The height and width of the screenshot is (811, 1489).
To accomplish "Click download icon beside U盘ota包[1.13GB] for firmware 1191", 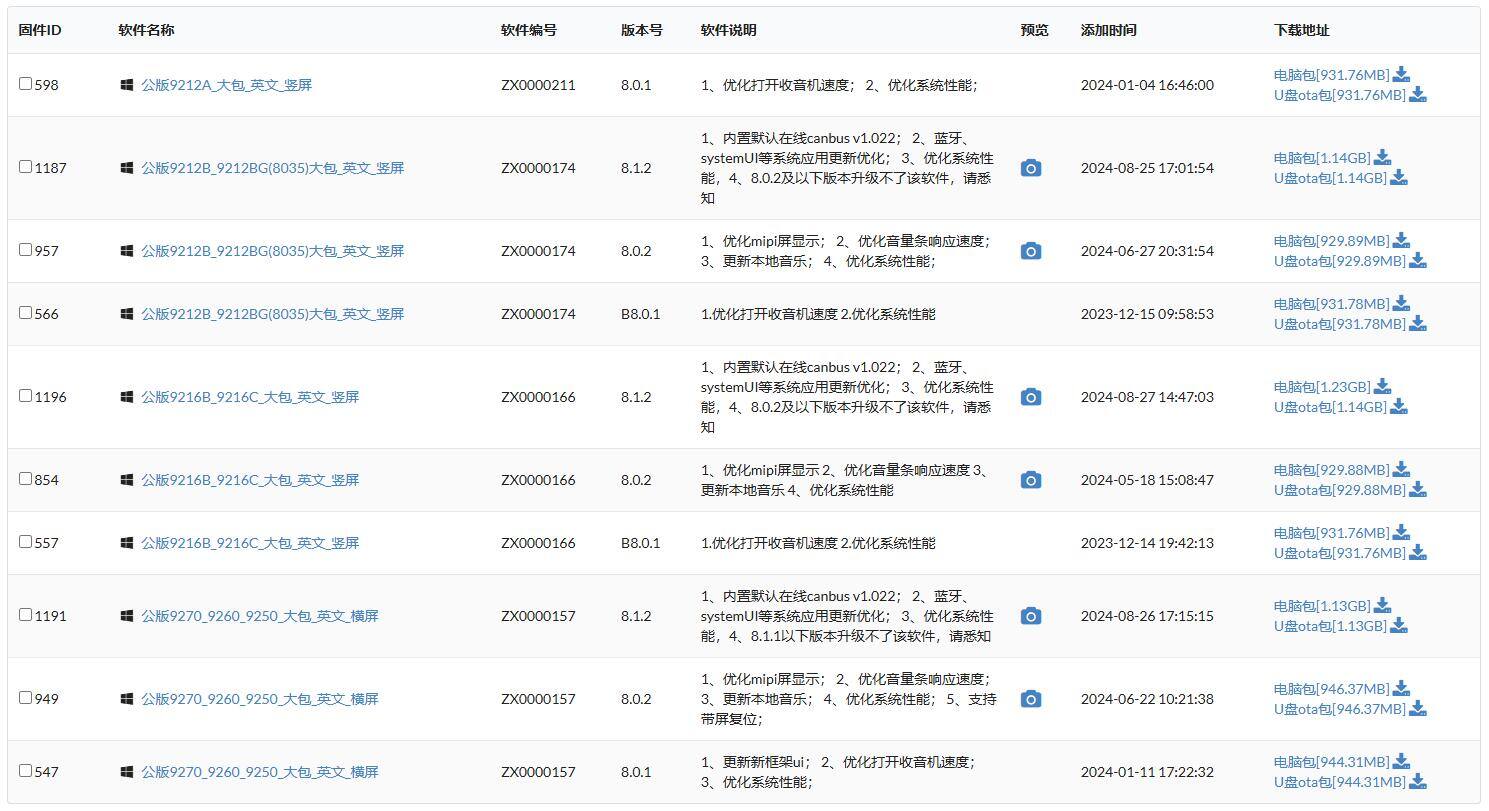I will click(1398, 626).
